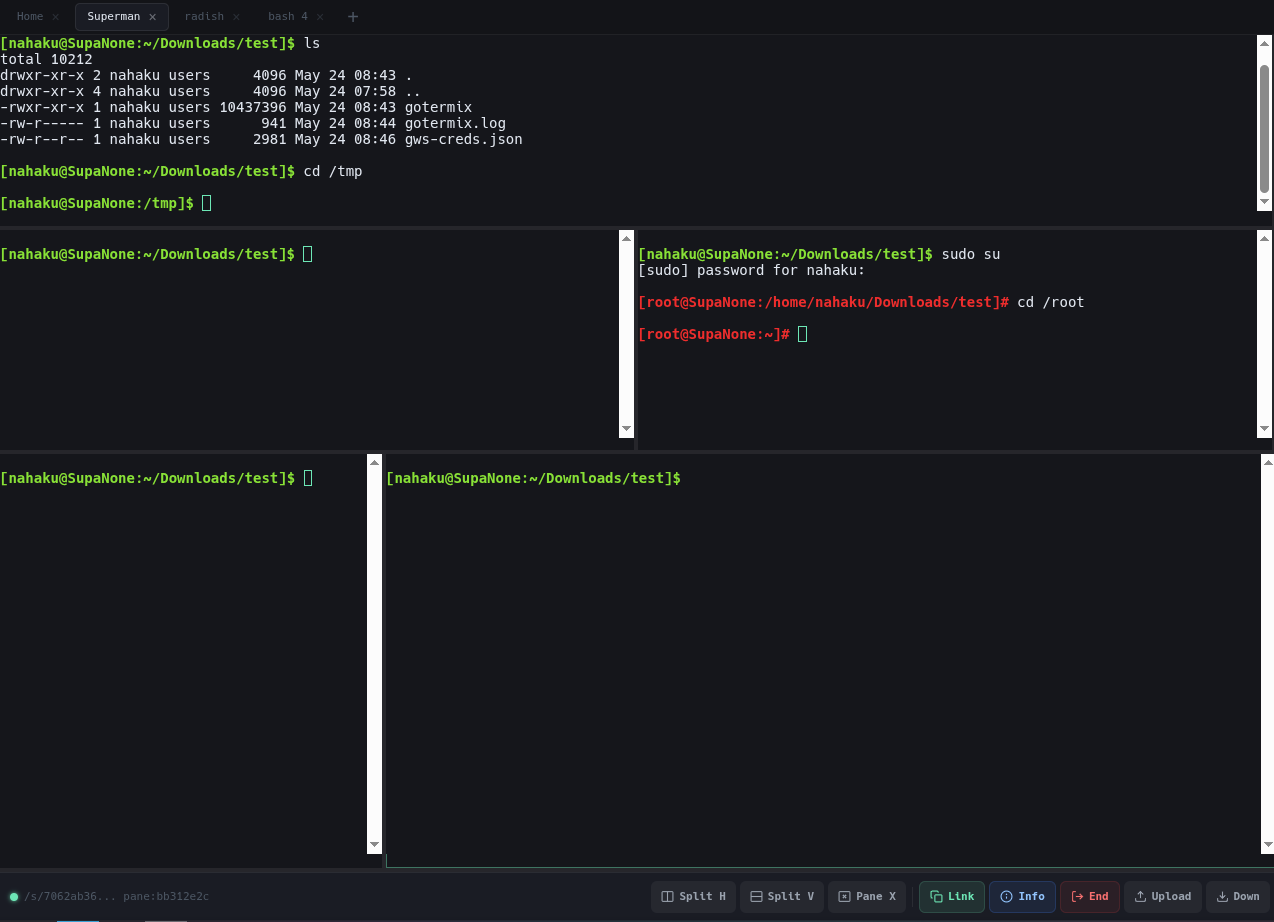Click scroll-down arrow of bottom-left pane
Screen dimensions: 1274x922
[x=374, y=845]
